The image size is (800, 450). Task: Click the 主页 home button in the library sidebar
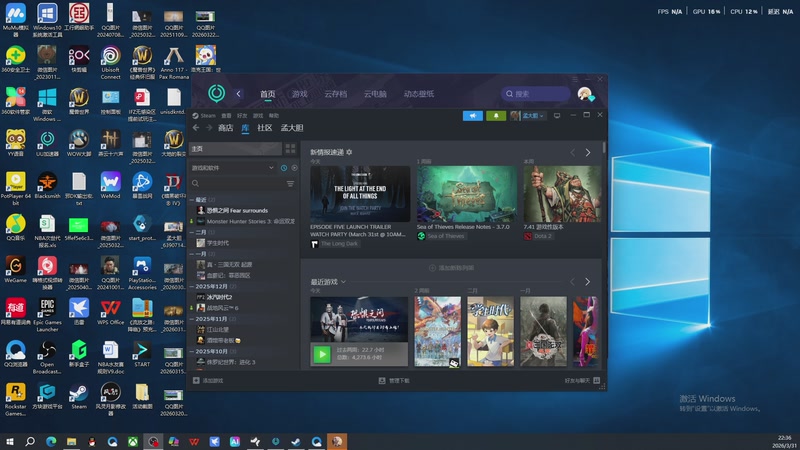pos(235,148)
